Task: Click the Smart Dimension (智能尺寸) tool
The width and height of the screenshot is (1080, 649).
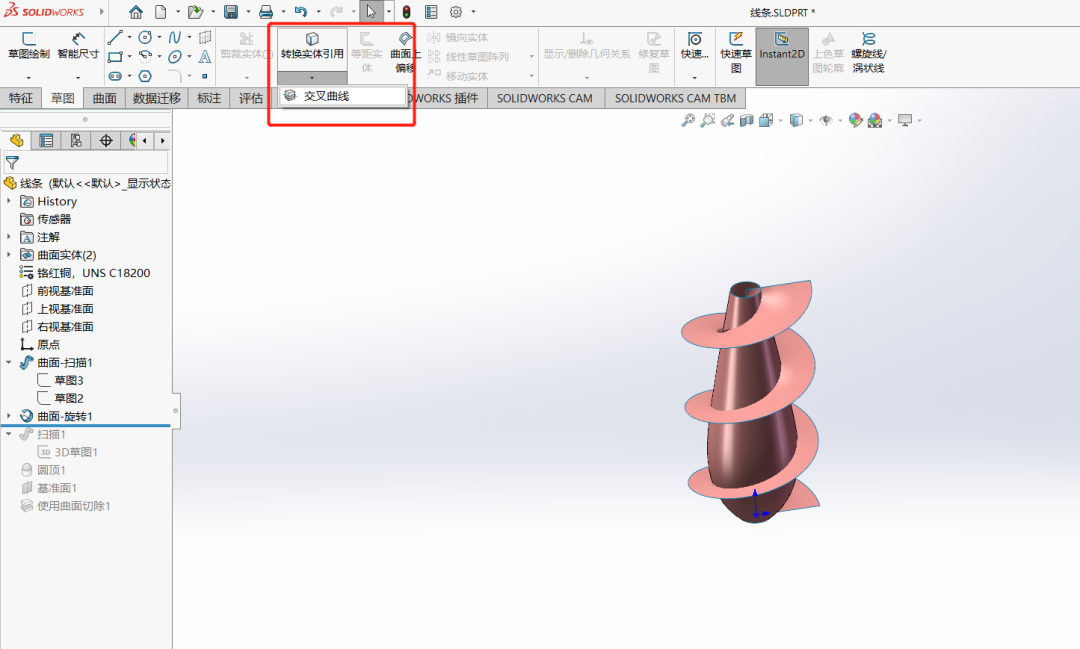Action: pos(78,46)
